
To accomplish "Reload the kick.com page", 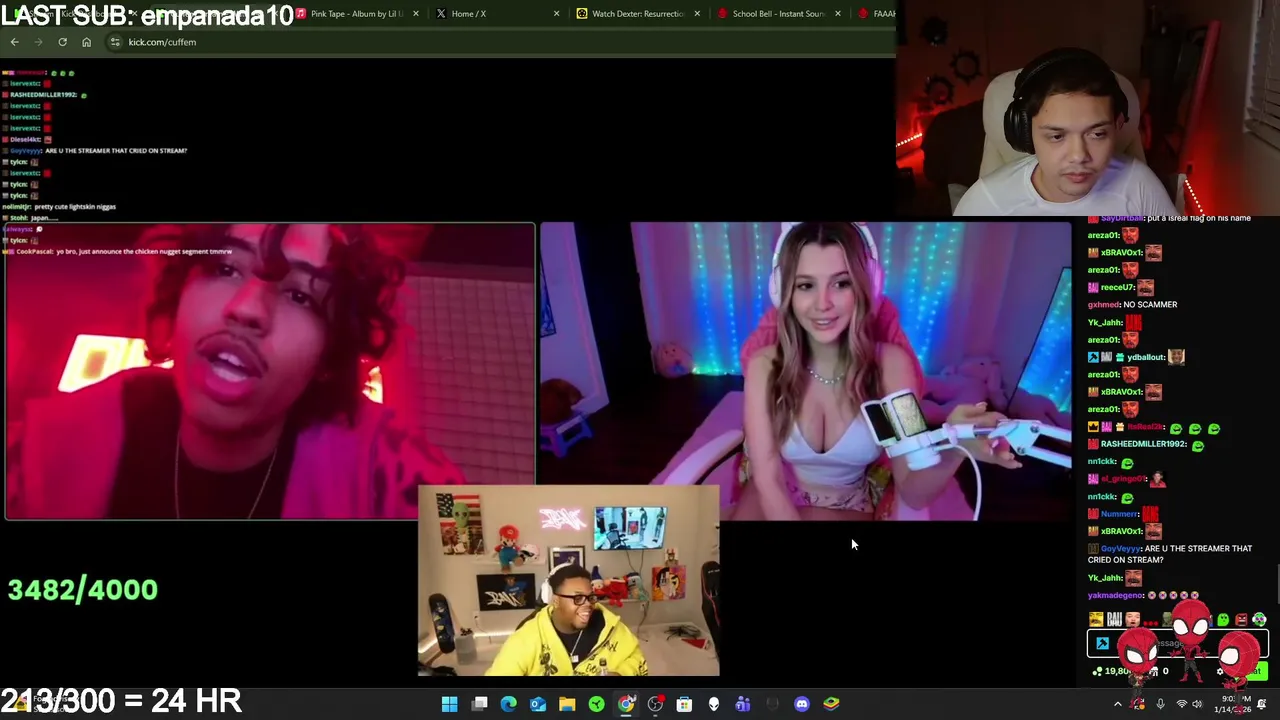I will (x=62, y=42).
